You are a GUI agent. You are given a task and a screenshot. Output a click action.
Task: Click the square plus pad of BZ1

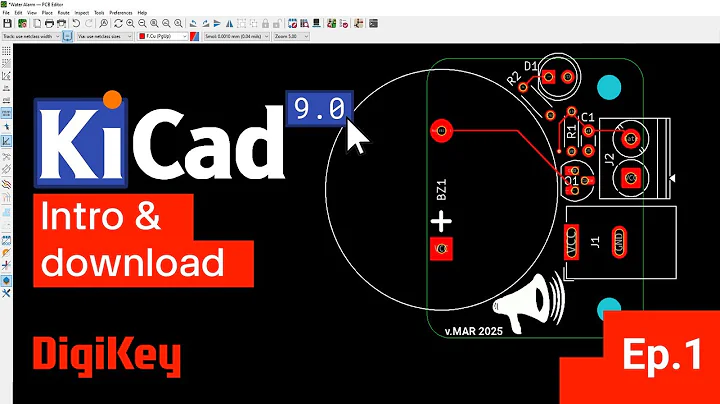[x=441, y=248]
